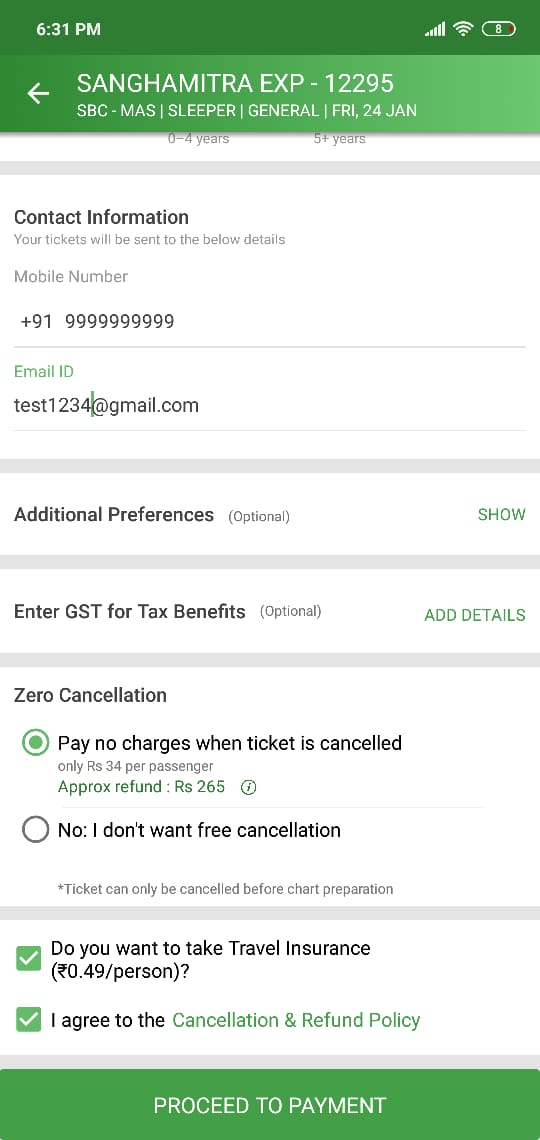Tap the SBC - MAS journey details subtitle

click(x=246, y=111)
